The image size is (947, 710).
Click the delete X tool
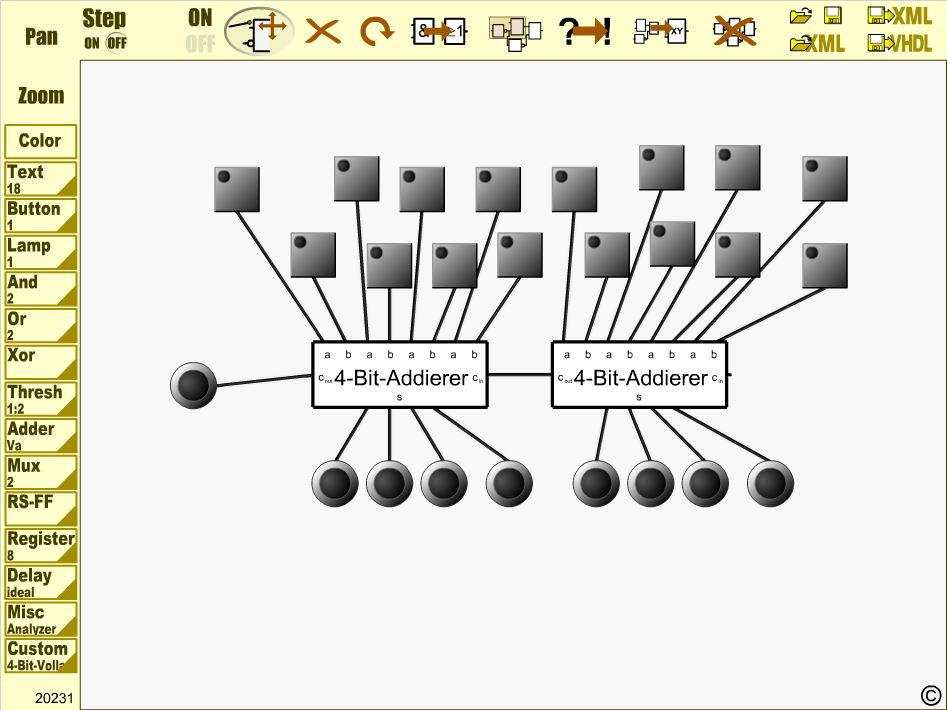click(322, 32)
